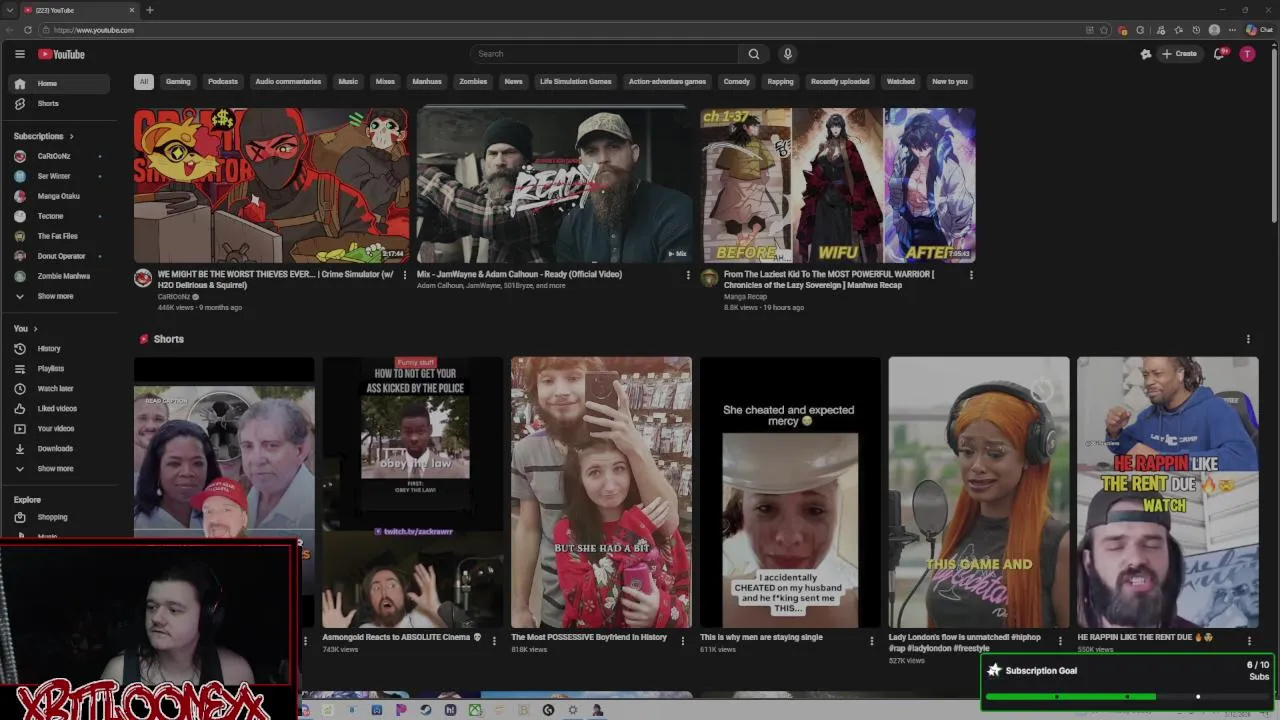Open the Shorts shelf options menu
This screenshot has height=720, width=1280.
pyautogui.click(x=1248, y=339)
